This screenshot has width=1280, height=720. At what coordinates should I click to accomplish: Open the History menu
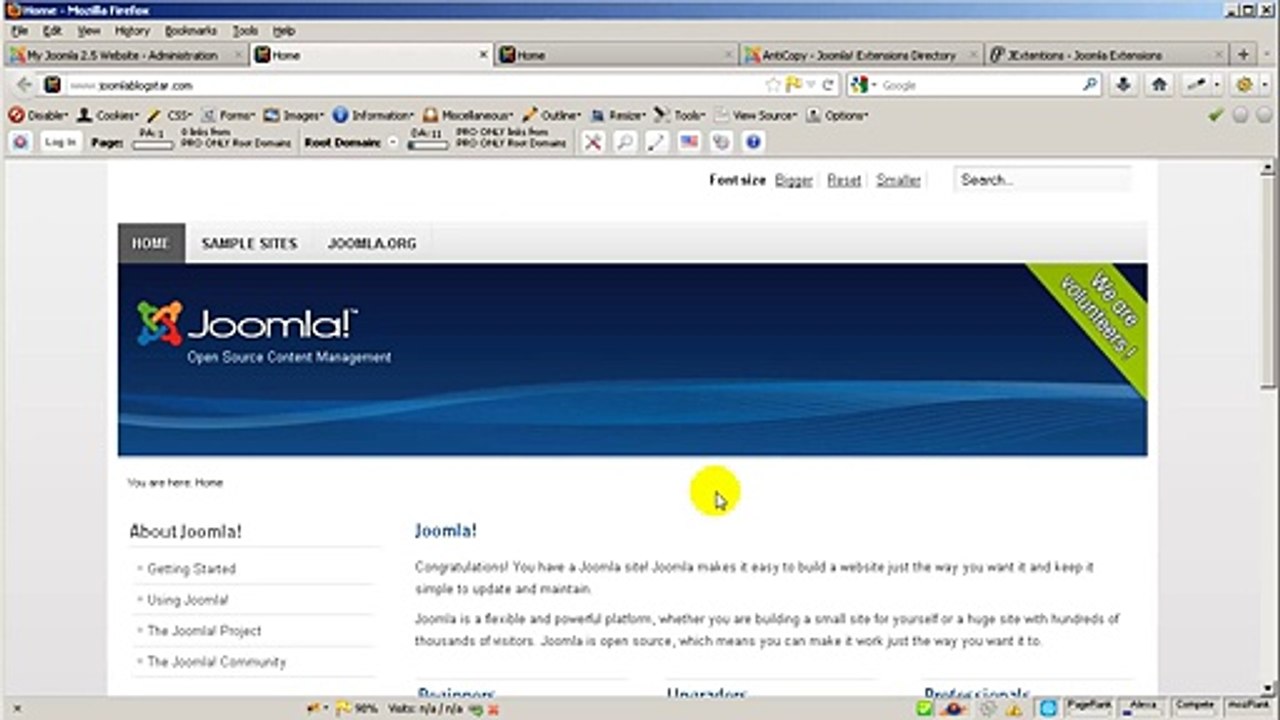coord(132,31)
